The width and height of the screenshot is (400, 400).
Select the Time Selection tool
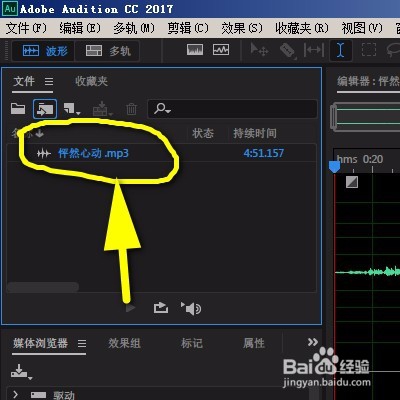click(x=340, y=50)
